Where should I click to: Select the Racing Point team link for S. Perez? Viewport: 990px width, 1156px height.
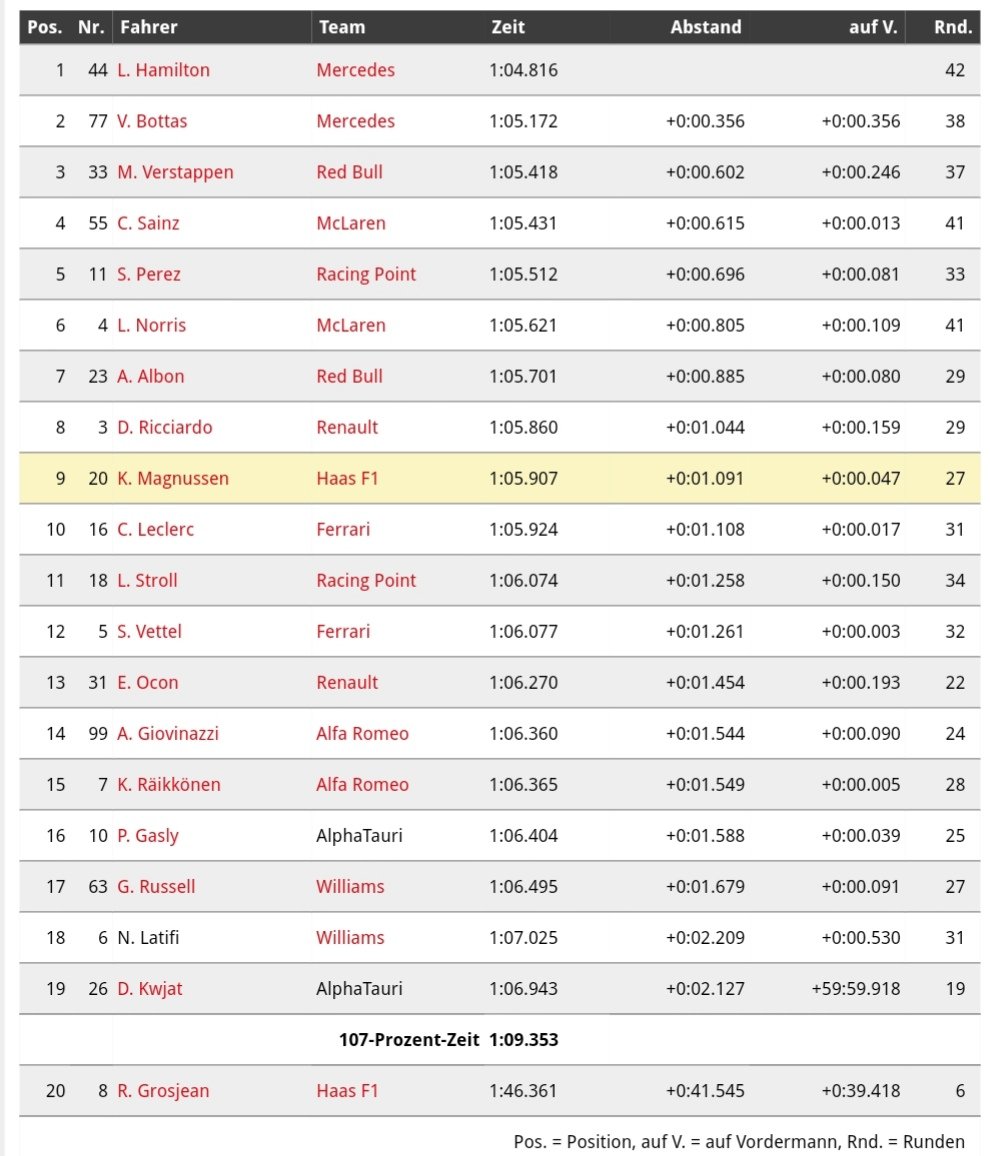click(366, 274)
